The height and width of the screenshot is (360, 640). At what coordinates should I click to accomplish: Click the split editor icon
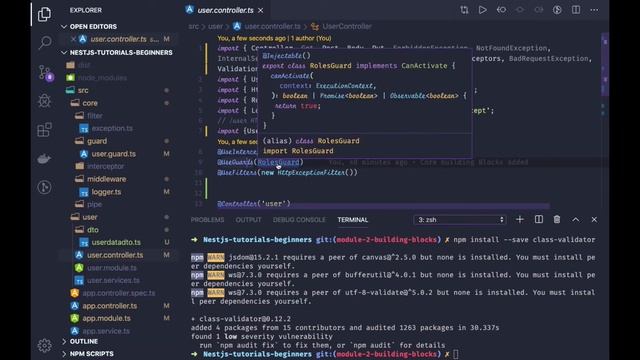coord(576,10)
